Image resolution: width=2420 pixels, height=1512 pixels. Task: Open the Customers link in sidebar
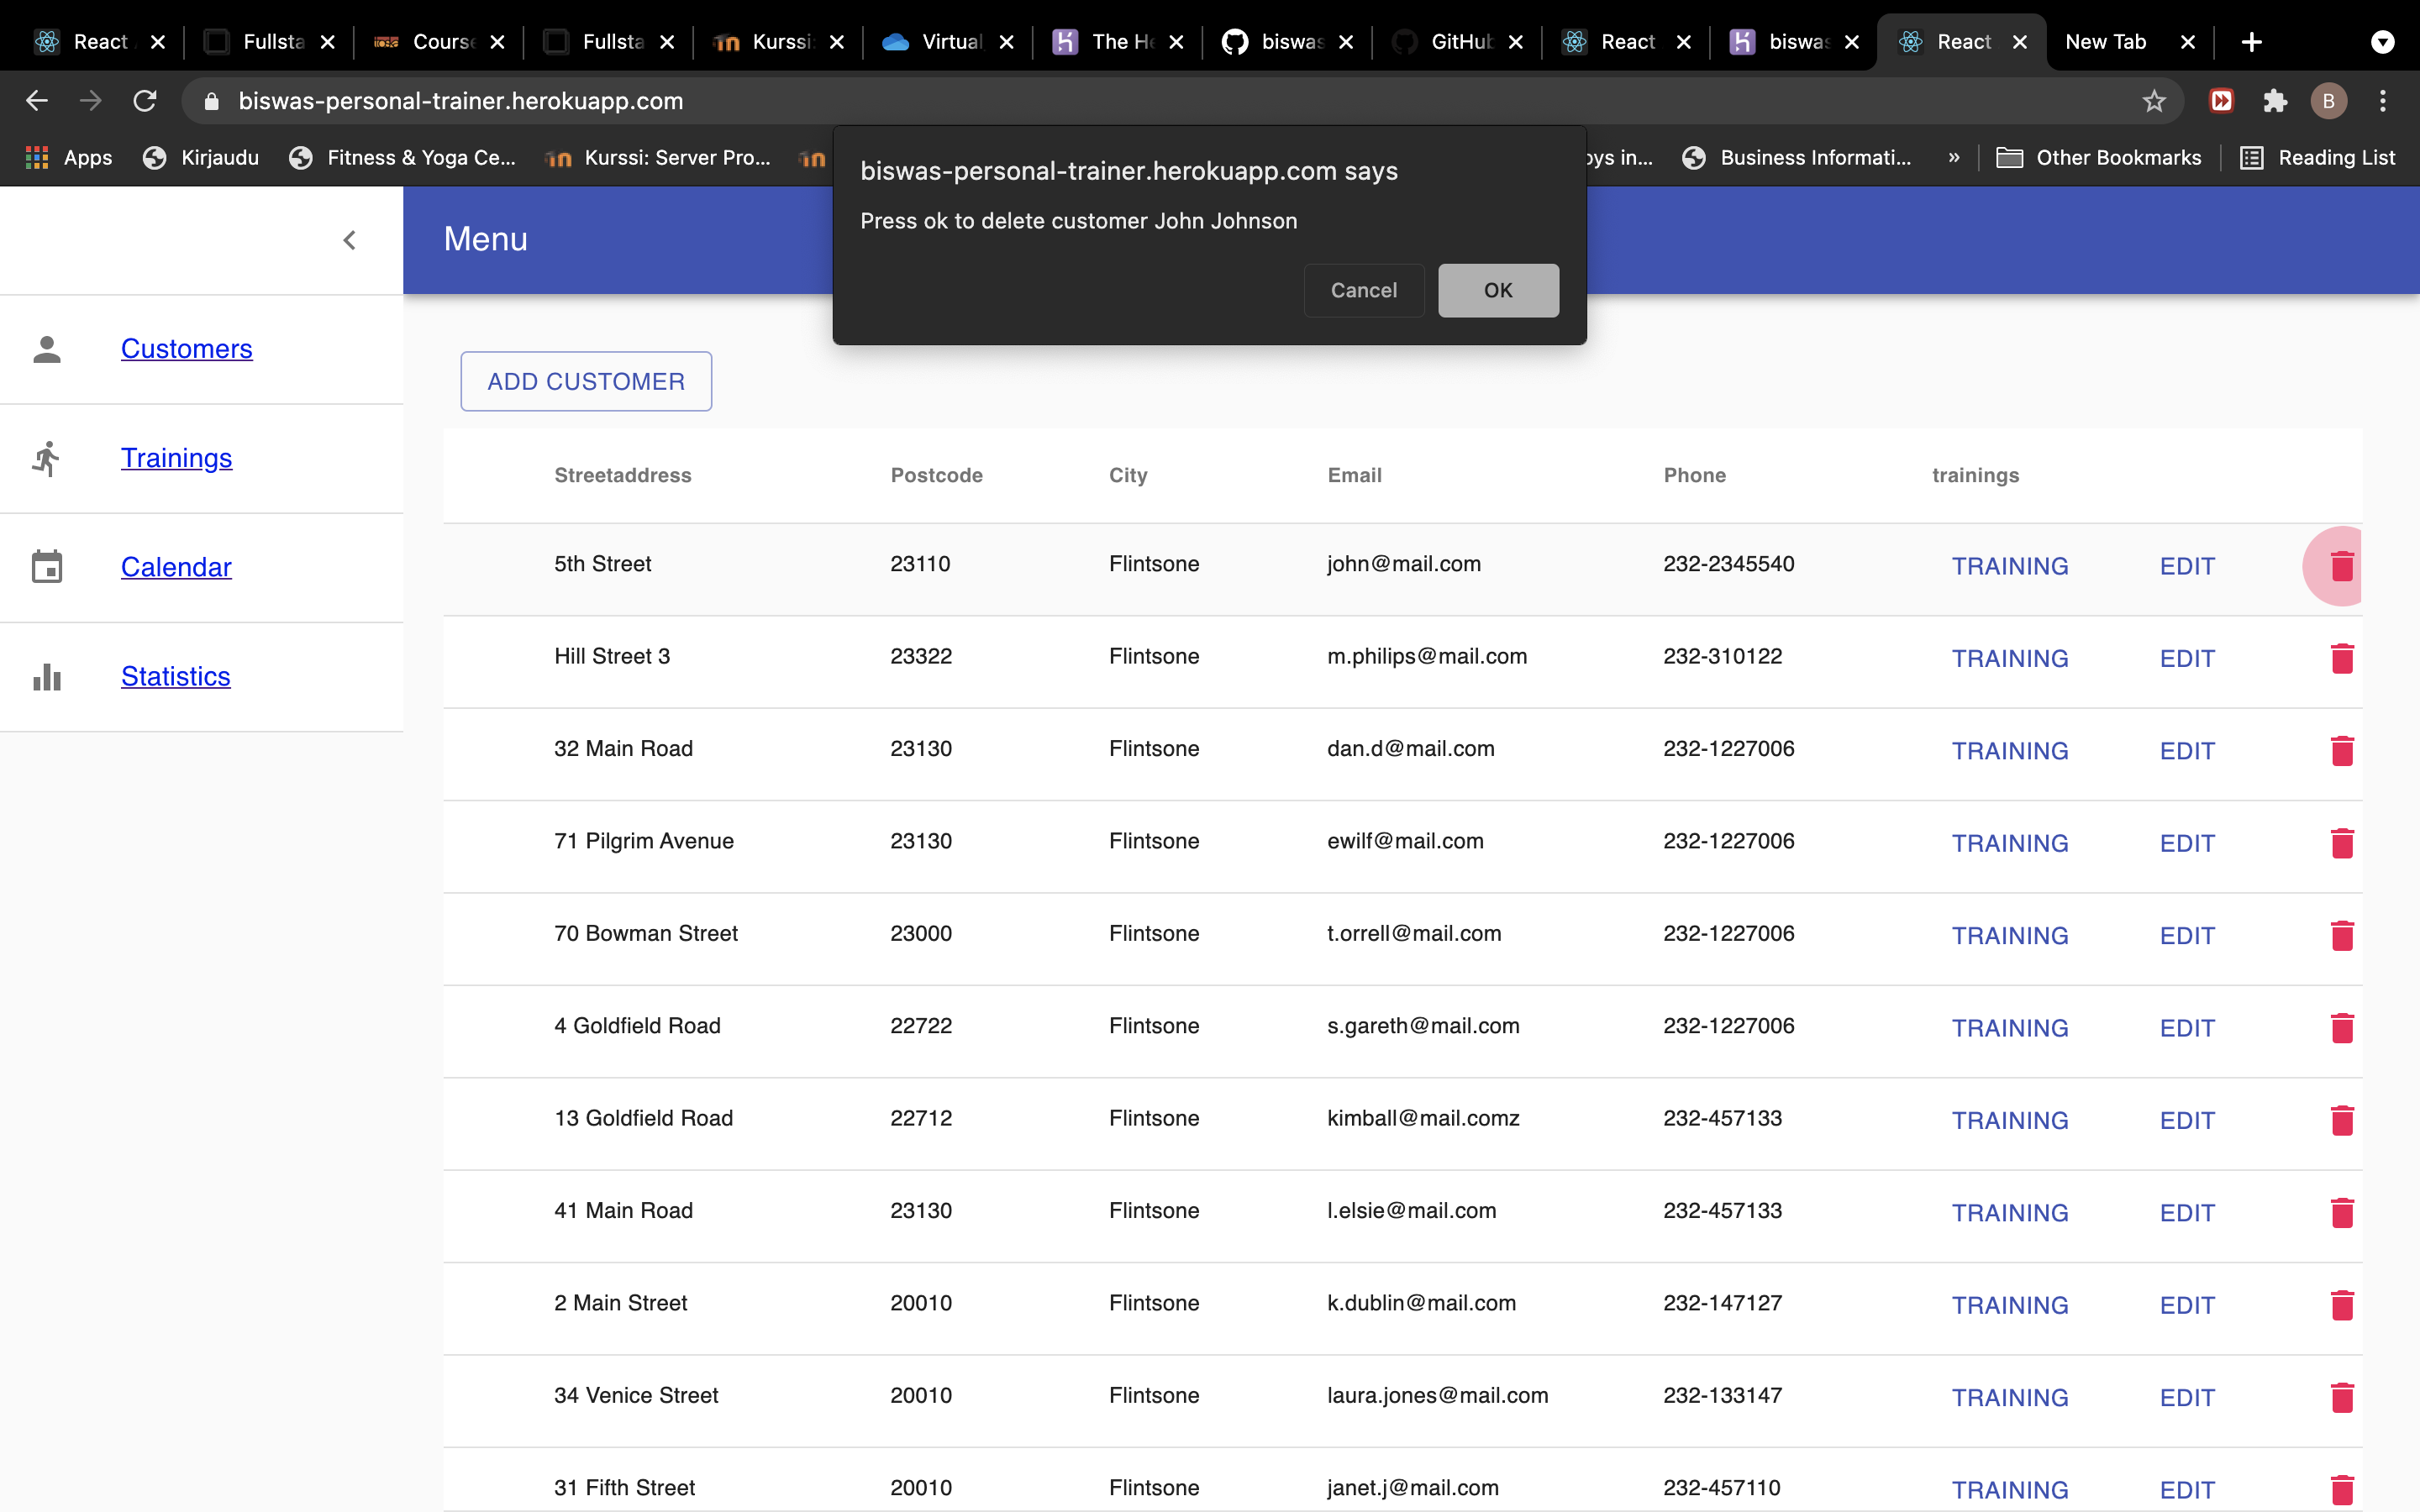coord(186,348)
